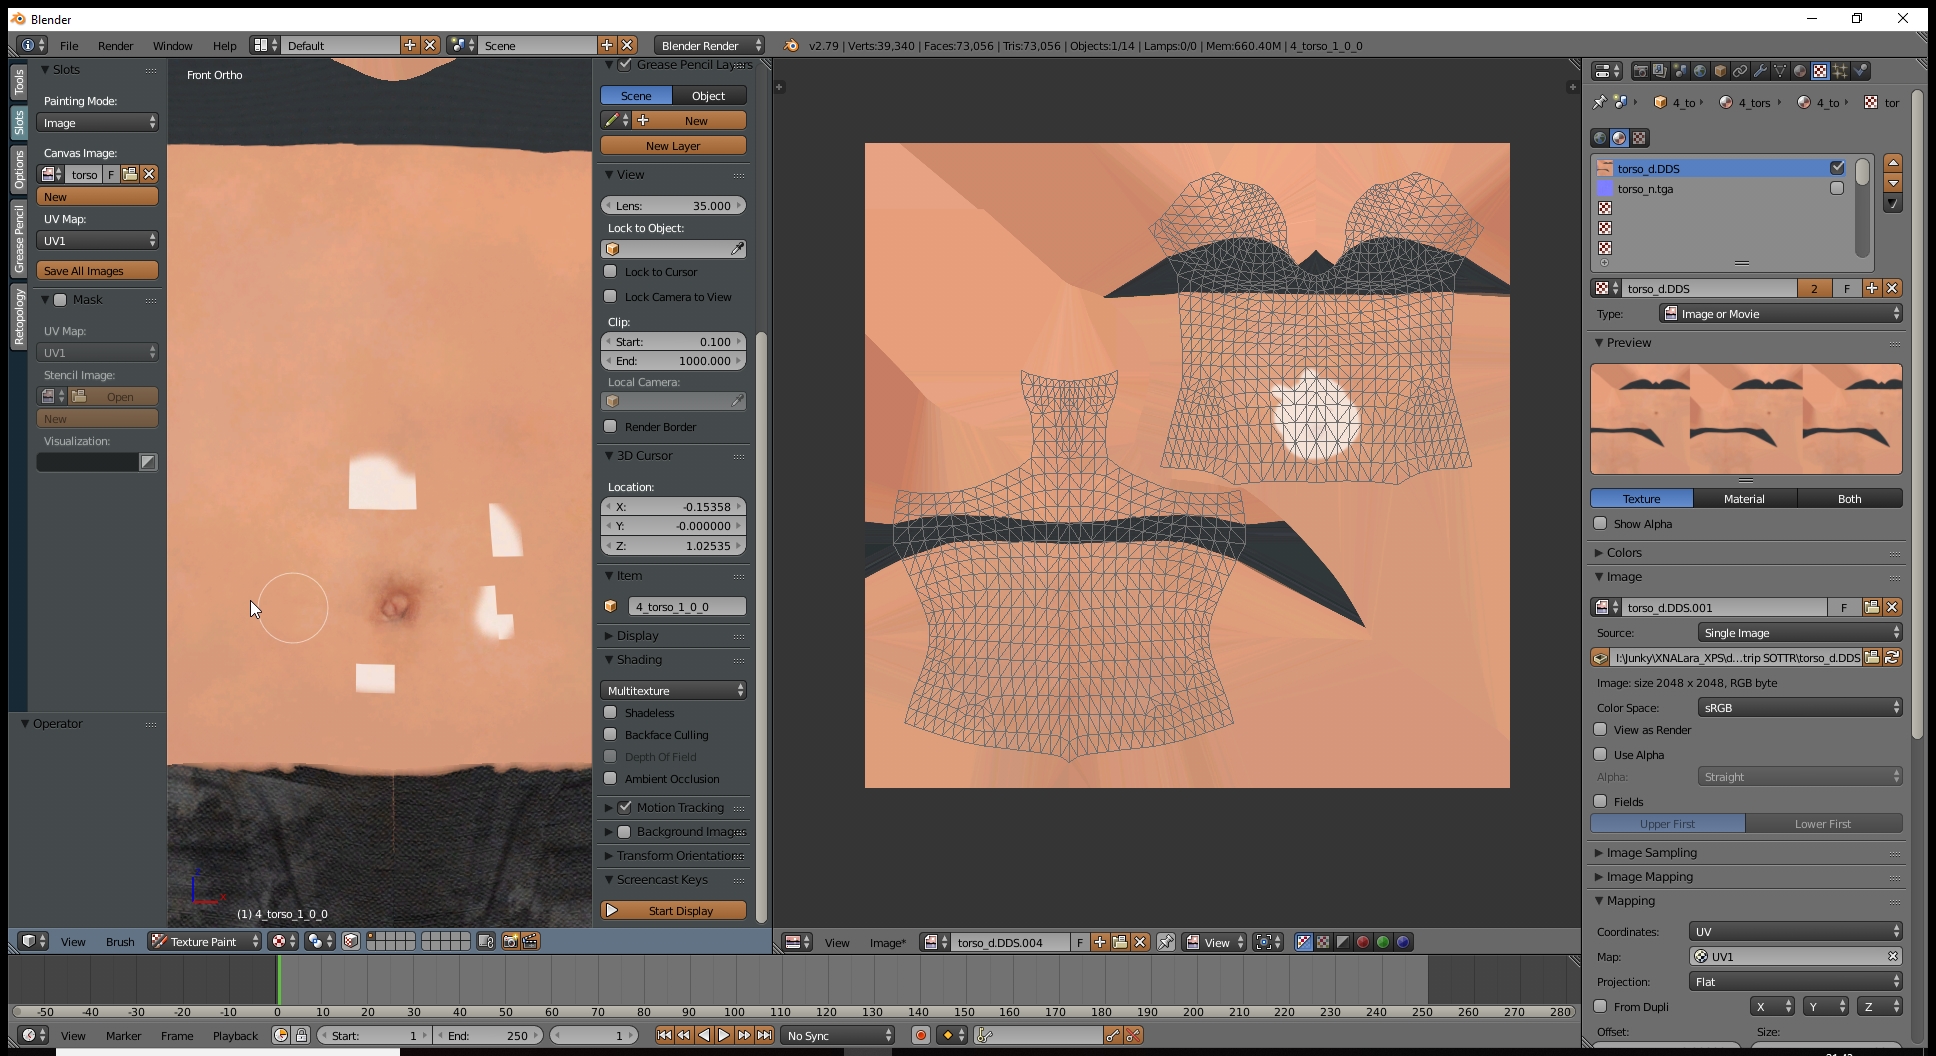The image size is (1936, 1056).
Task: Click the Save All Images button
Action: (x=96, y=270)
